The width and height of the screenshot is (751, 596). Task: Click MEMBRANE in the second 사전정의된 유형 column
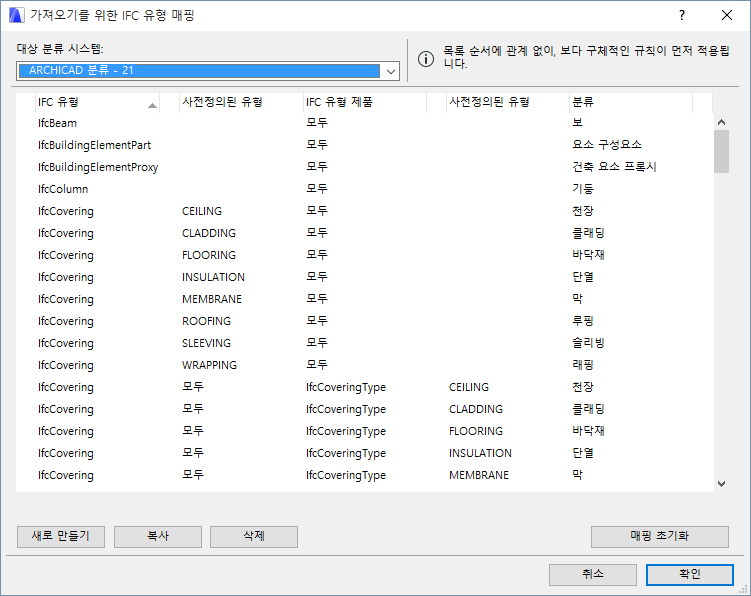coord(479,476)
